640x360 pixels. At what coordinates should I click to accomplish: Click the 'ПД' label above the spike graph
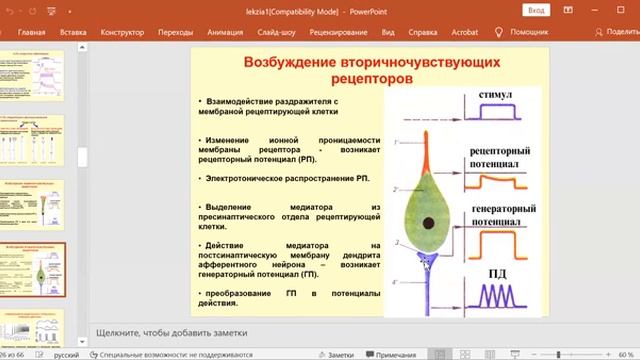coord(497,273)
